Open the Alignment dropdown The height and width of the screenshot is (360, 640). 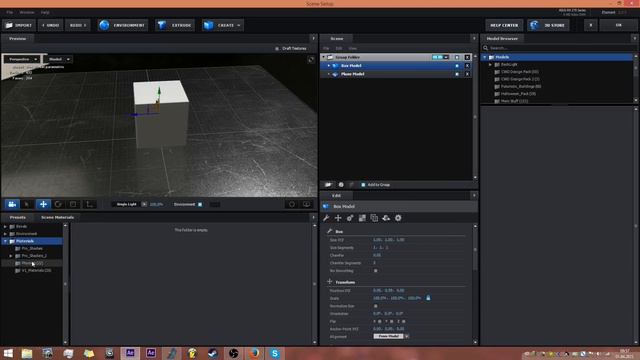[x=391, y=336]
